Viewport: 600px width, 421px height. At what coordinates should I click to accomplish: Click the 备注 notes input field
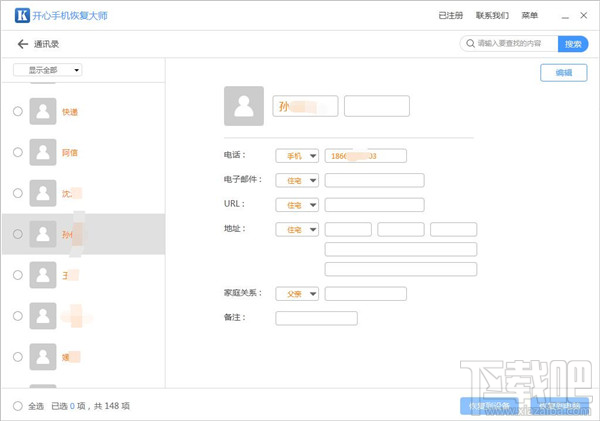(316, 318)
